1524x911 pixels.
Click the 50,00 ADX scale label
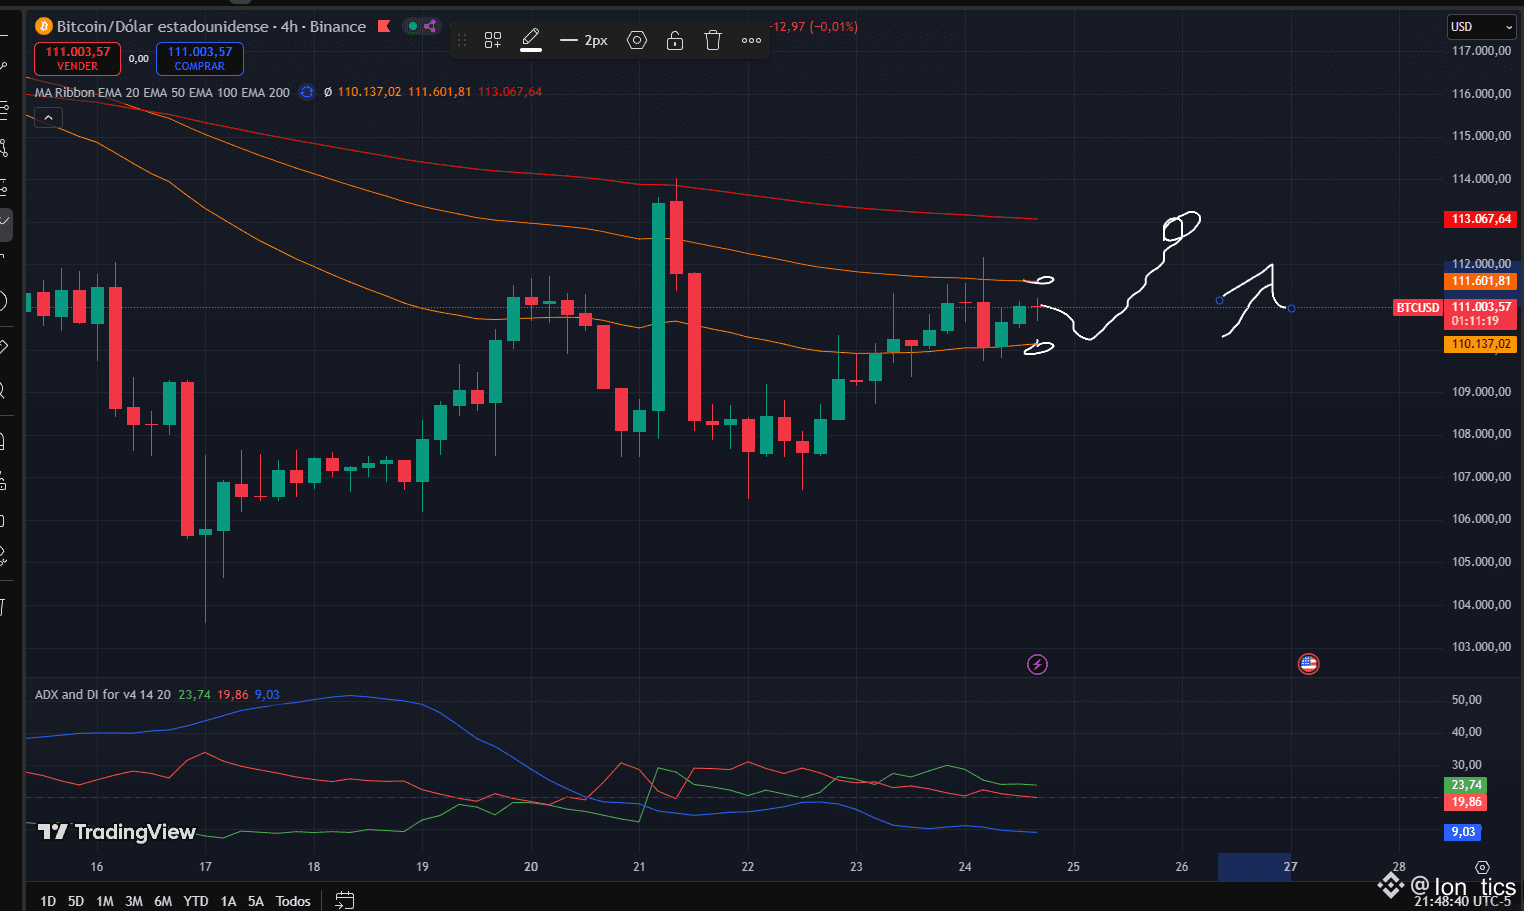1466,700
